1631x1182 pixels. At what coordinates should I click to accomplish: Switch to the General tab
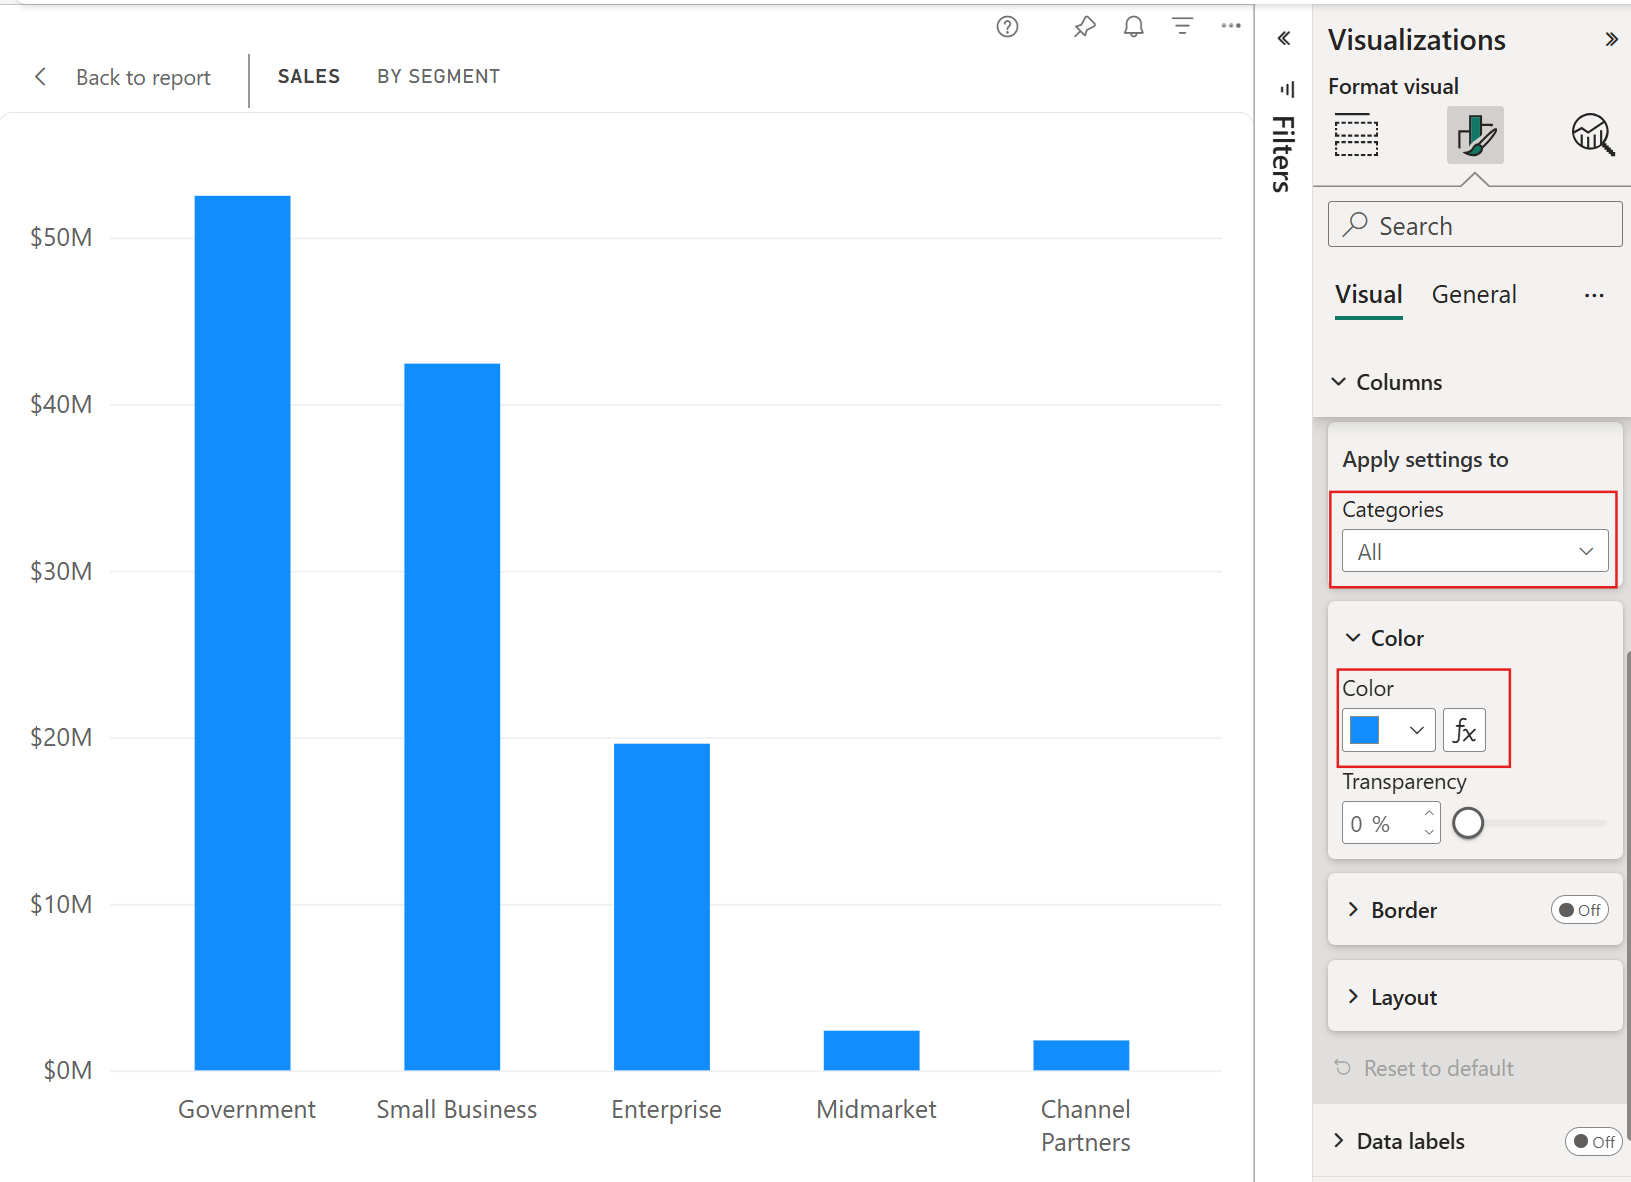[x=1474, y=294]
